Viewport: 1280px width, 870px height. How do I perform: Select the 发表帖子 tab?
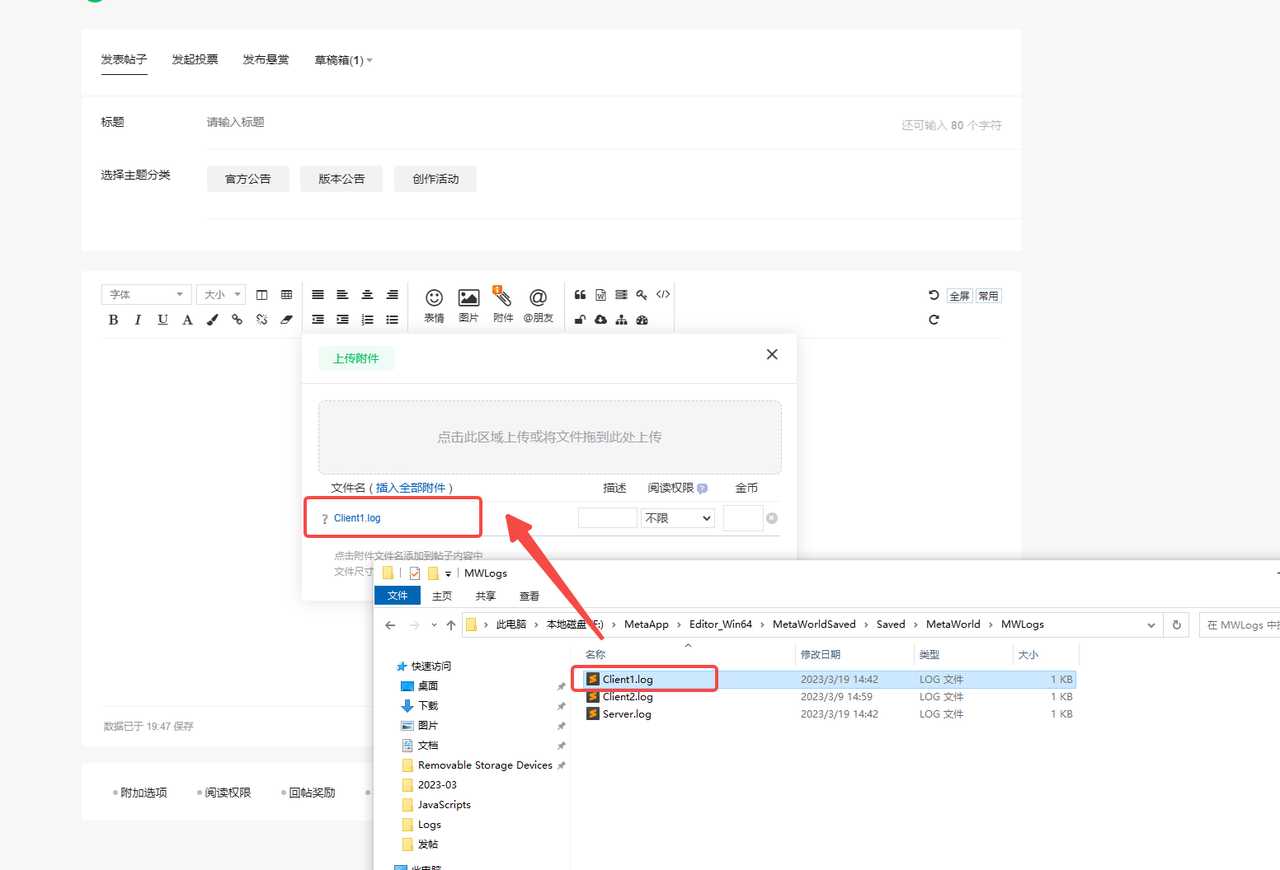tap(124, 60)
